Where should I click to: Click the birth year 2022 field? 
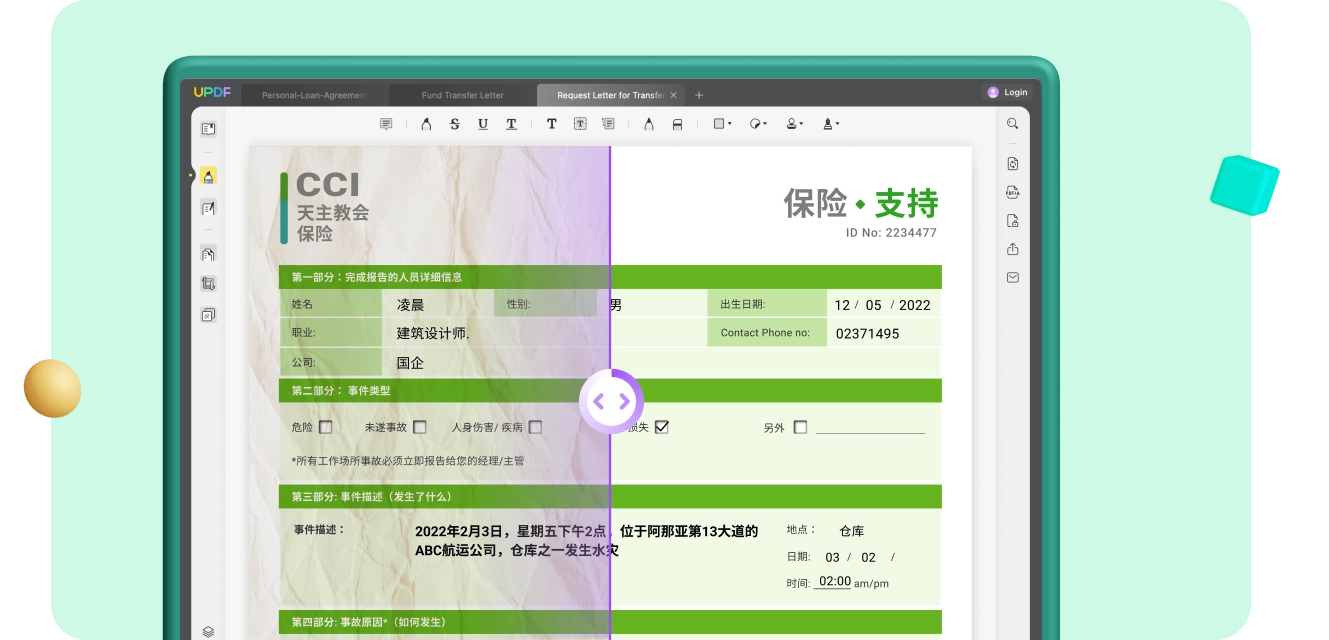[x=914, y=305]
